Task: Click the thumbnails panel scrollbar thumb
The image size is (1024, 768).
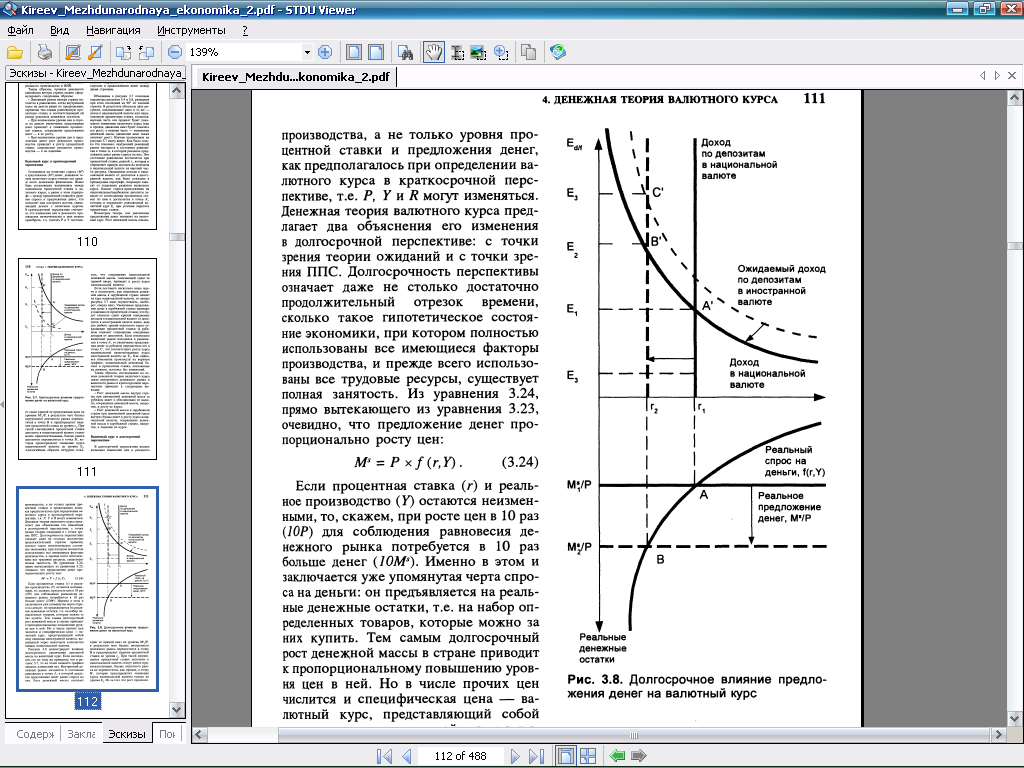Action: point(177,238)
